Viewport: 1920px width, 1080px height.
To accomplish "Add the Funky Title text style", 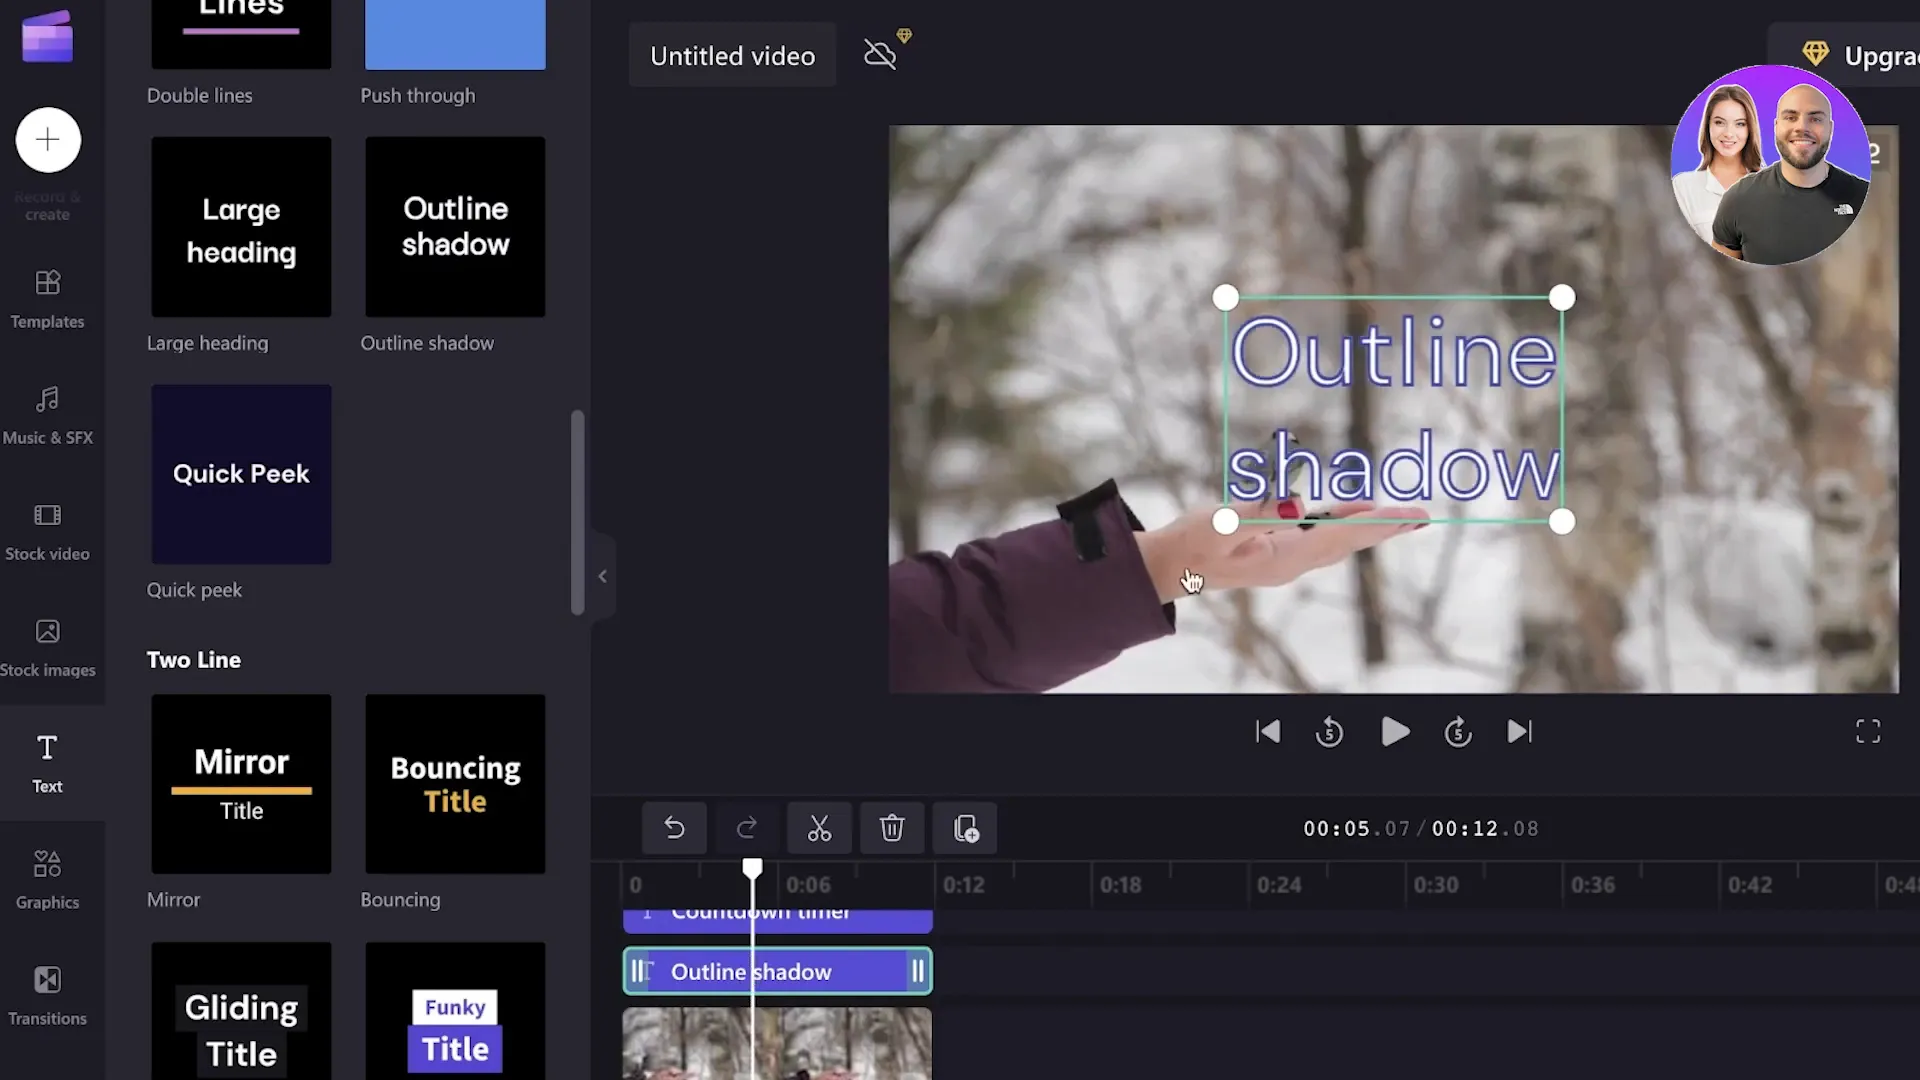I will (455, 1011).
